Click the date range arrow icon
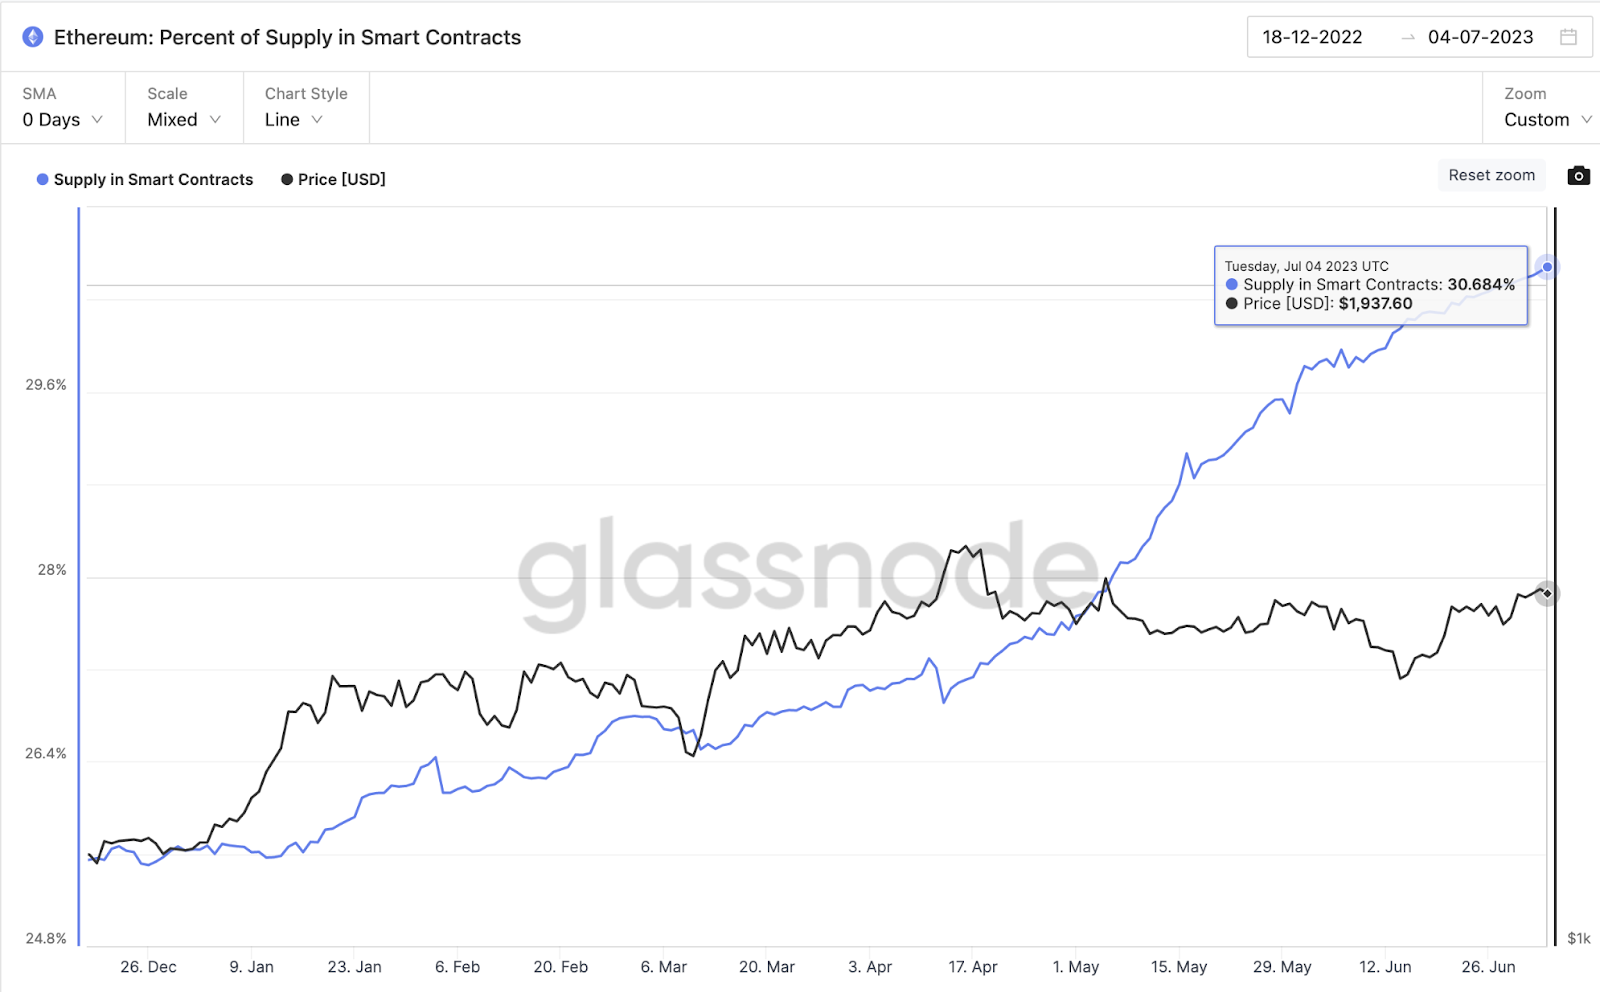The height and width of the screenshot is (992, 1600). (x=1408, y=38)
